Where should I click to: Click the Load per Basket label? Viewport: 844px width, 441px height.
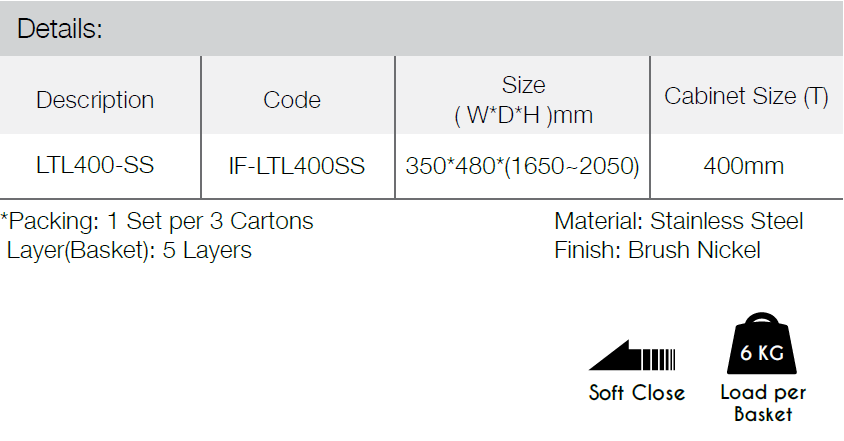(763, 403)
